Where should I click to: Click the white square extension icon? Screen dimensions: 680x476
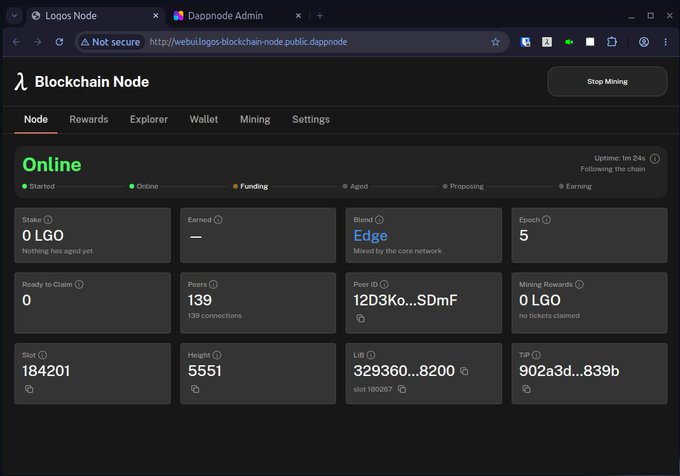[590, 42]
